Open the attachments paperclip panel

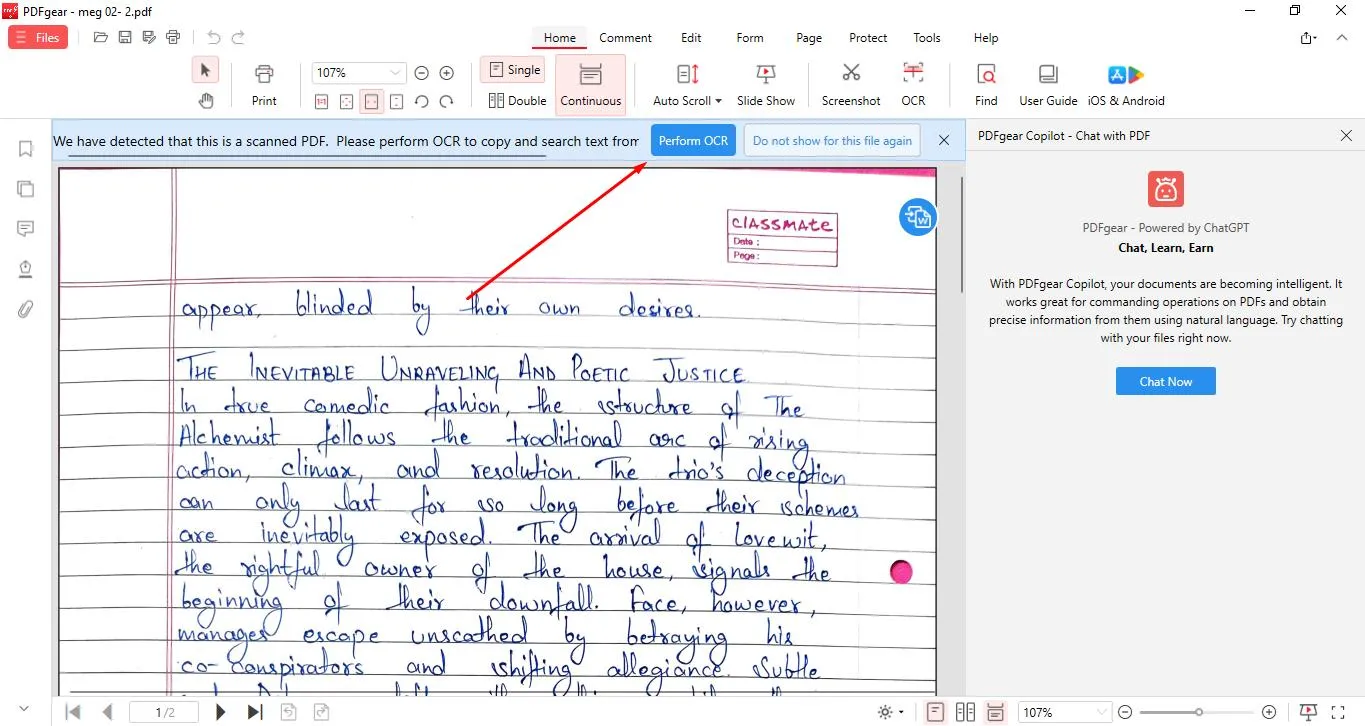click(x=26, y=309)
